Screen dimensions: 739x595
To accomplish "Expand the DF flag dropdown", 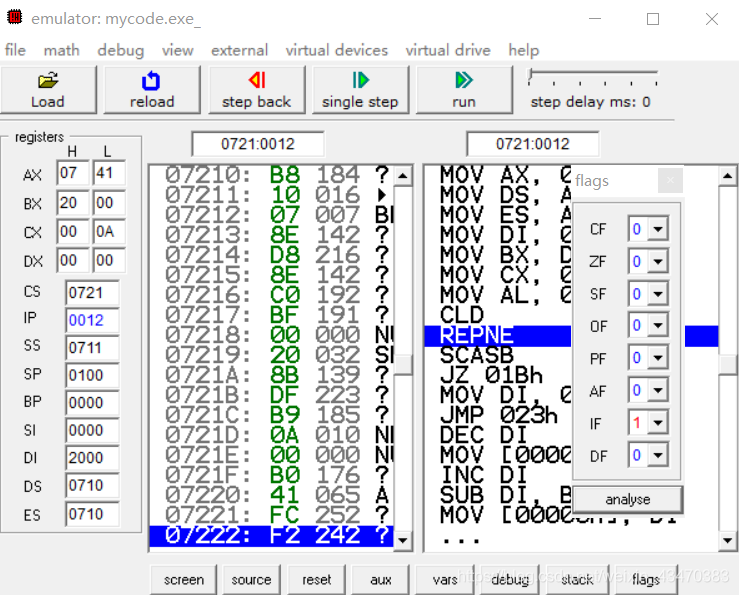I will [x=658, y=455].
